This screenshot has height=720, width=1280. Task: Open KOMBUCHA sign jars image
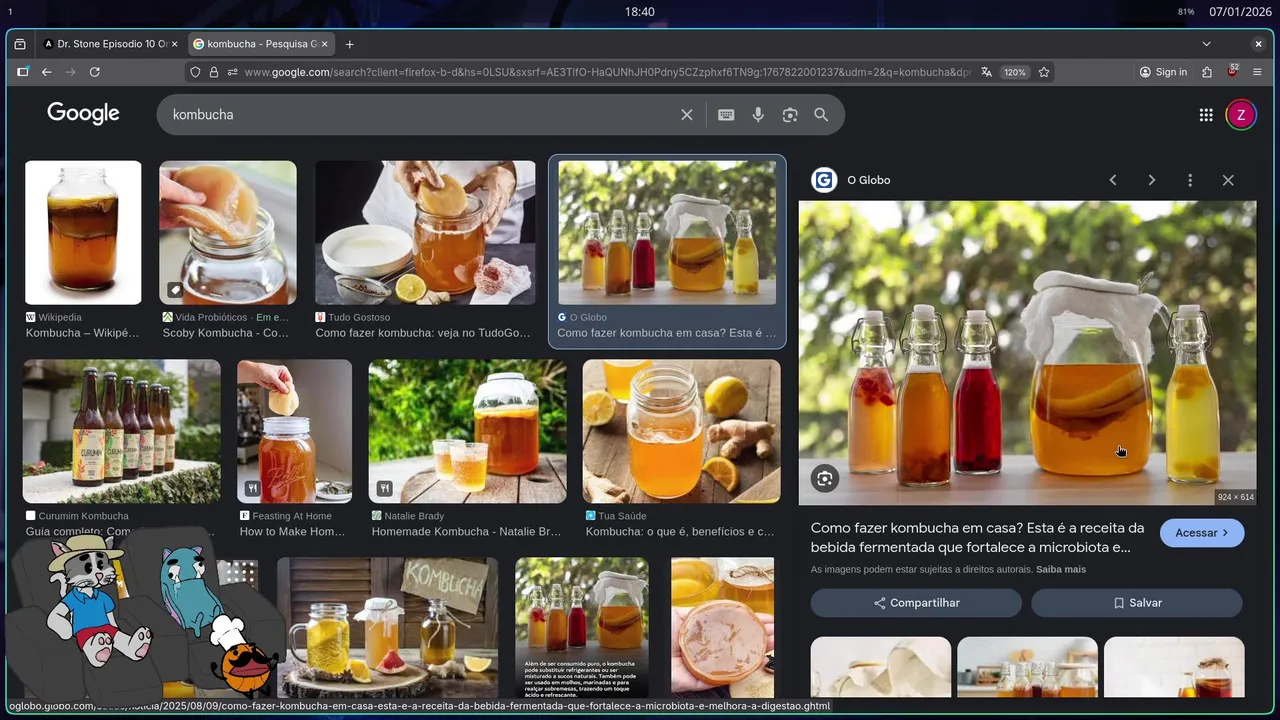click(387, 627)
